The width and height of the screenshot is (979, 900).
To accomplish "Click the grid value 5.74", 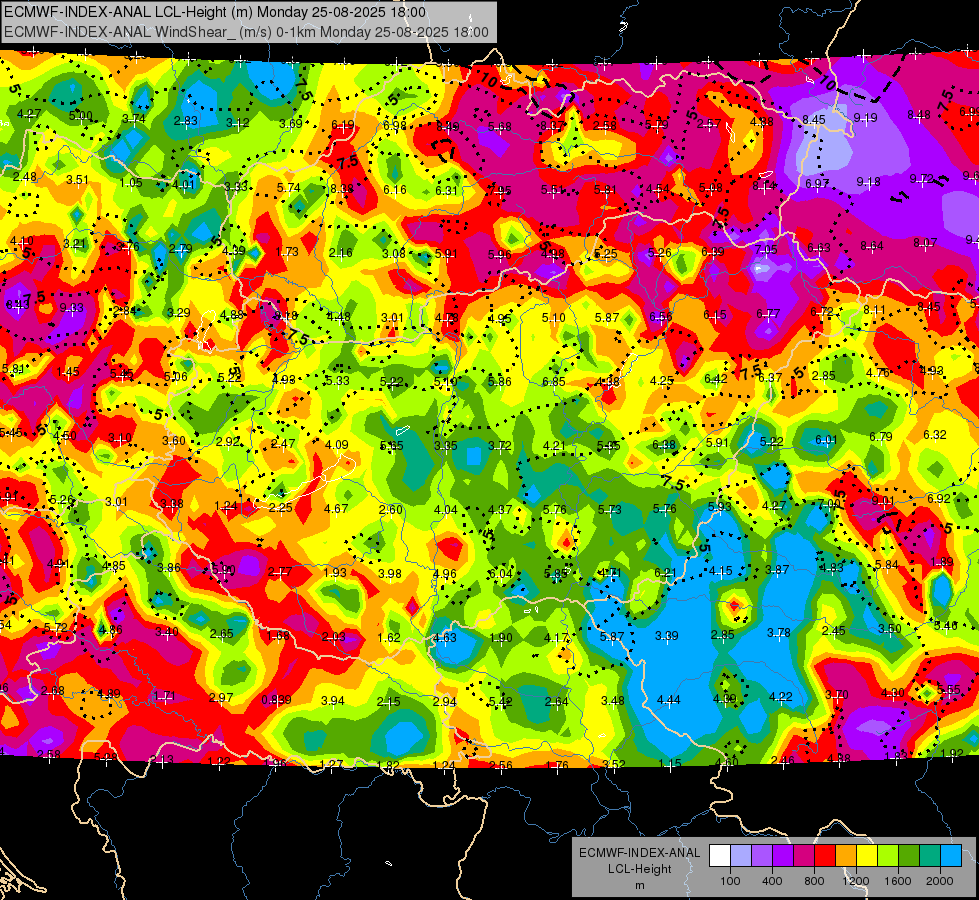I will click(x=289, y=187).
